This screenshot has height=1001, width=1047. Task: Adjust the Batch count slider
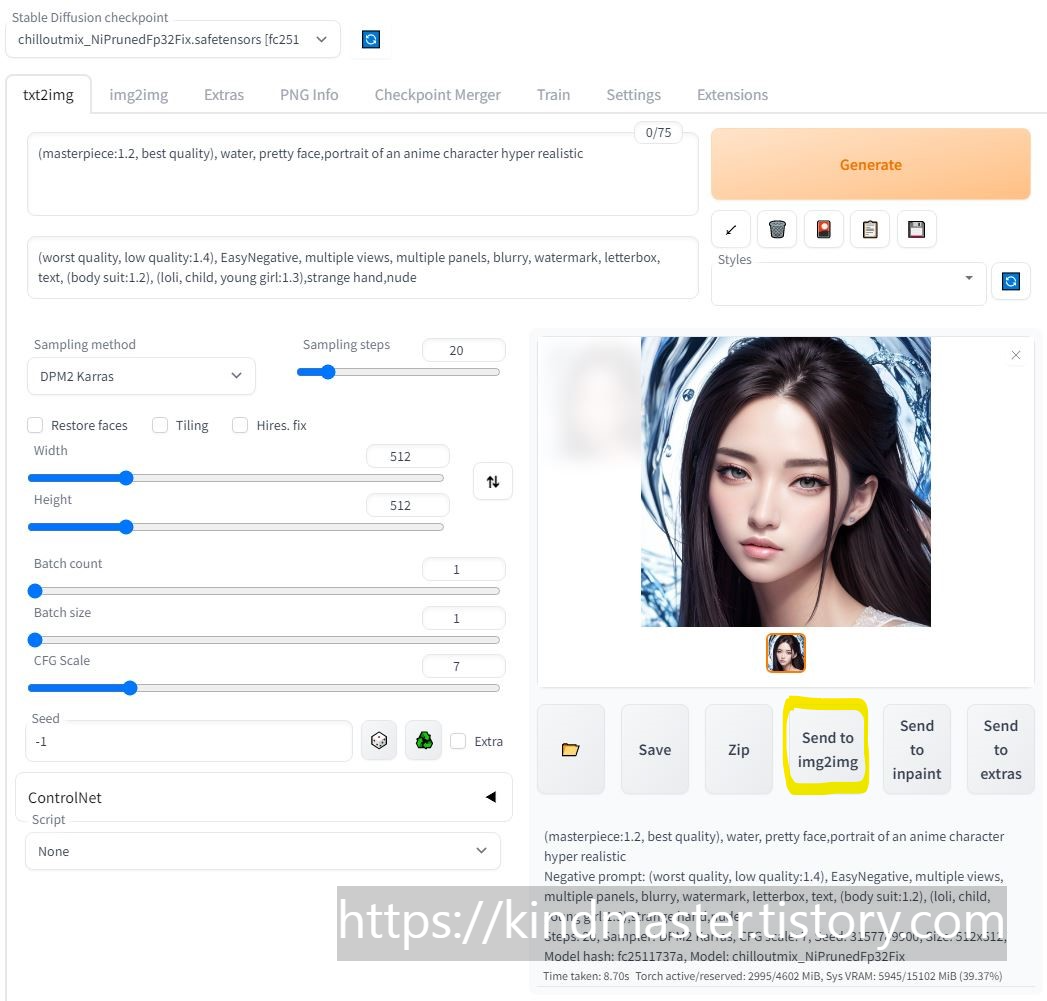[264, 591]
